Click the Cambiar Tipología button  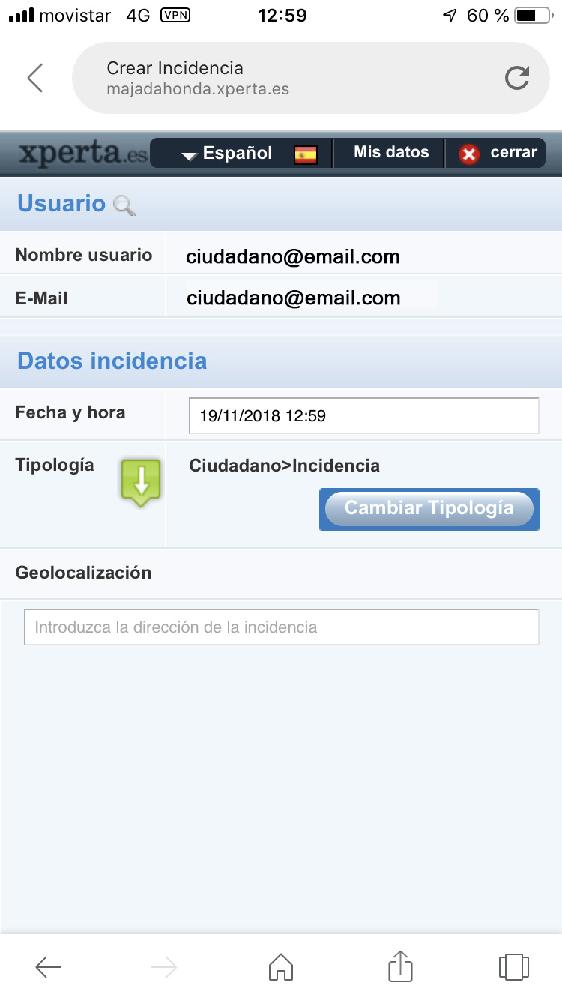point(429,509)
